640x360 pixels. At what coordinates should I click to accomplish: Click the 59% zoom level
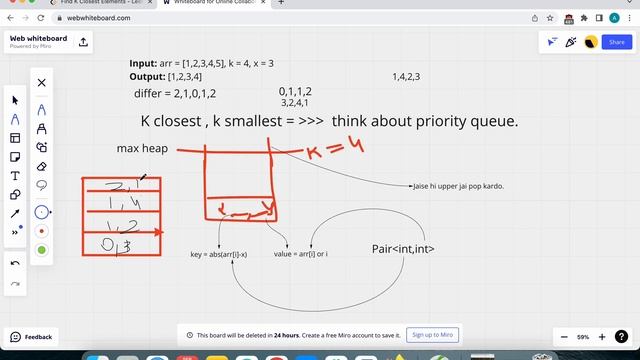pos(583,337)
